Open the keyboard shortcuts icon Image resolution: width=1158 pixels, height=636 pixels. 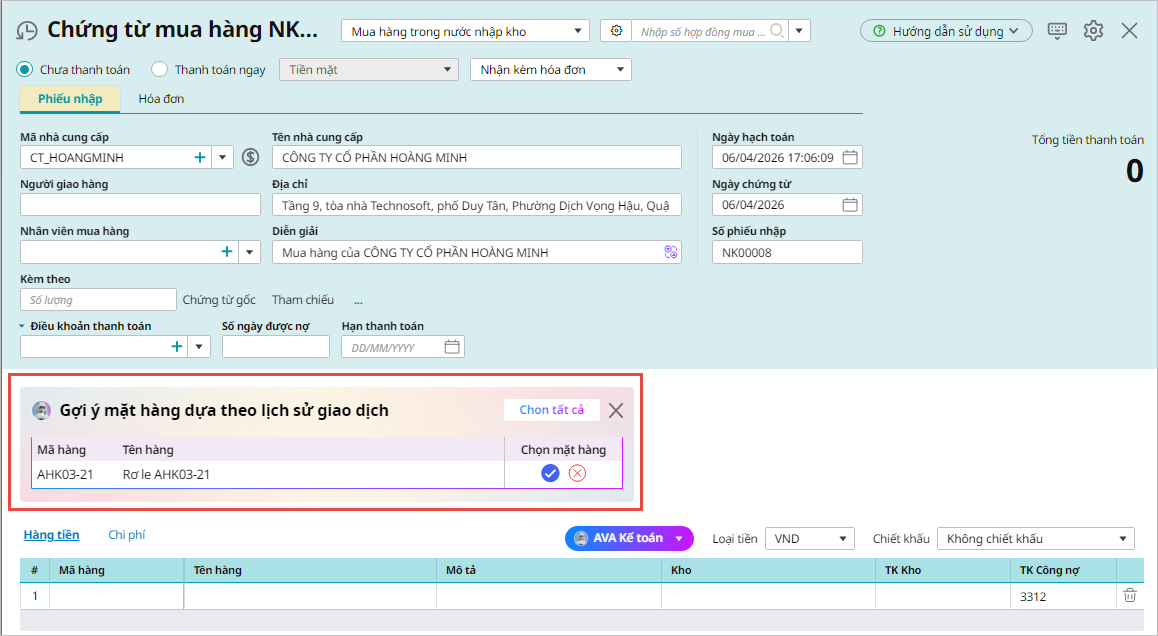tap(1057, 31)
